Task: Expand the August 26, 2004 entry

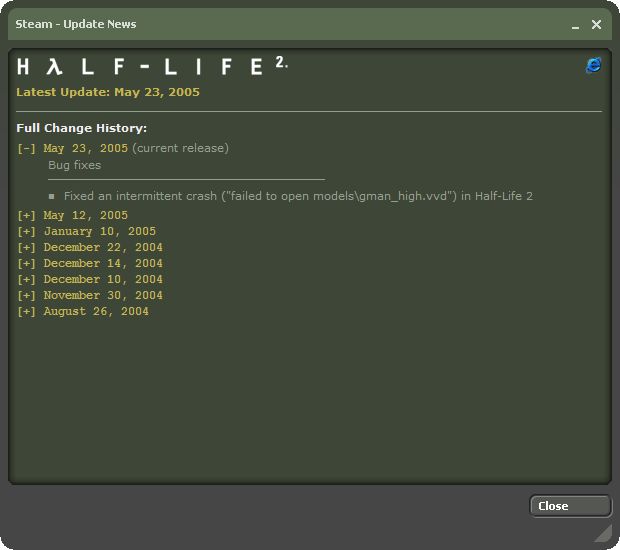Action: [x=26, y=312]
